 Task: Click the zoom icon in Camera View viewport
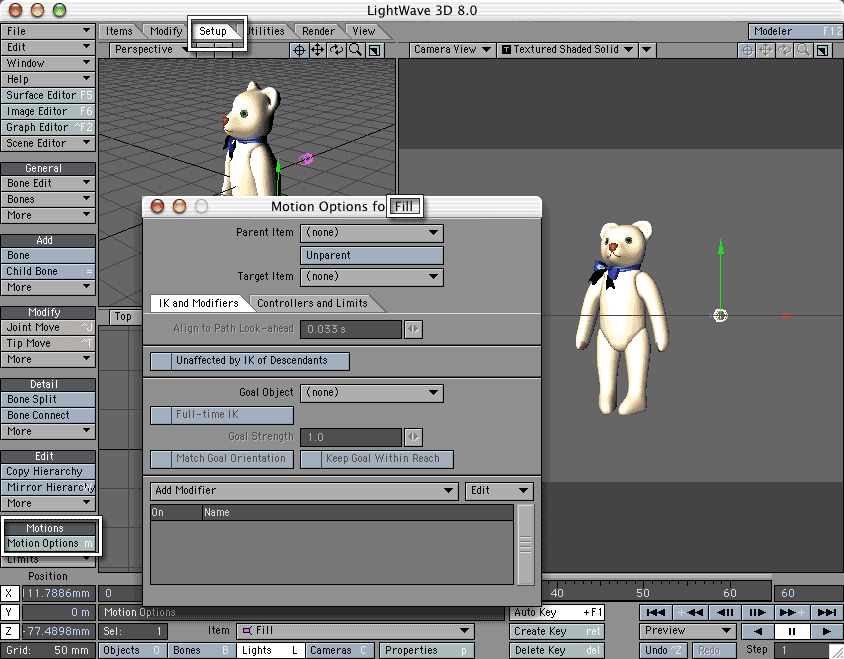pyautogui.click(x=803, y=50)
